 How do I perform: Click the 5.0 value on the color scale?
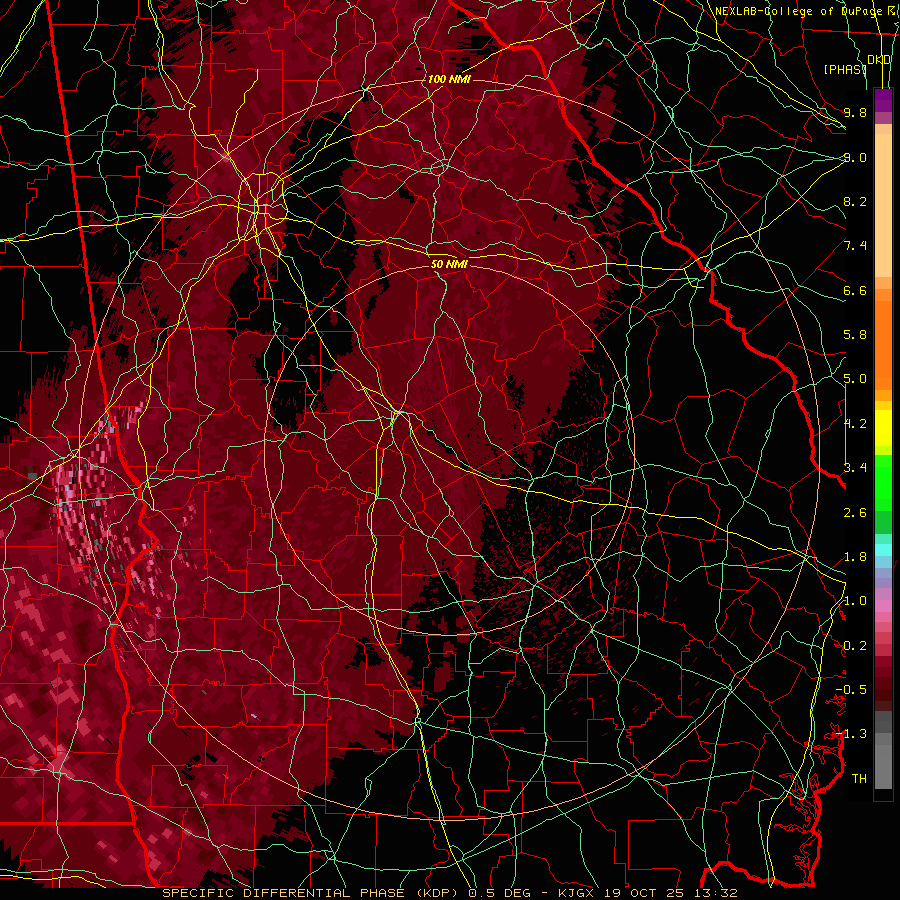855,379
